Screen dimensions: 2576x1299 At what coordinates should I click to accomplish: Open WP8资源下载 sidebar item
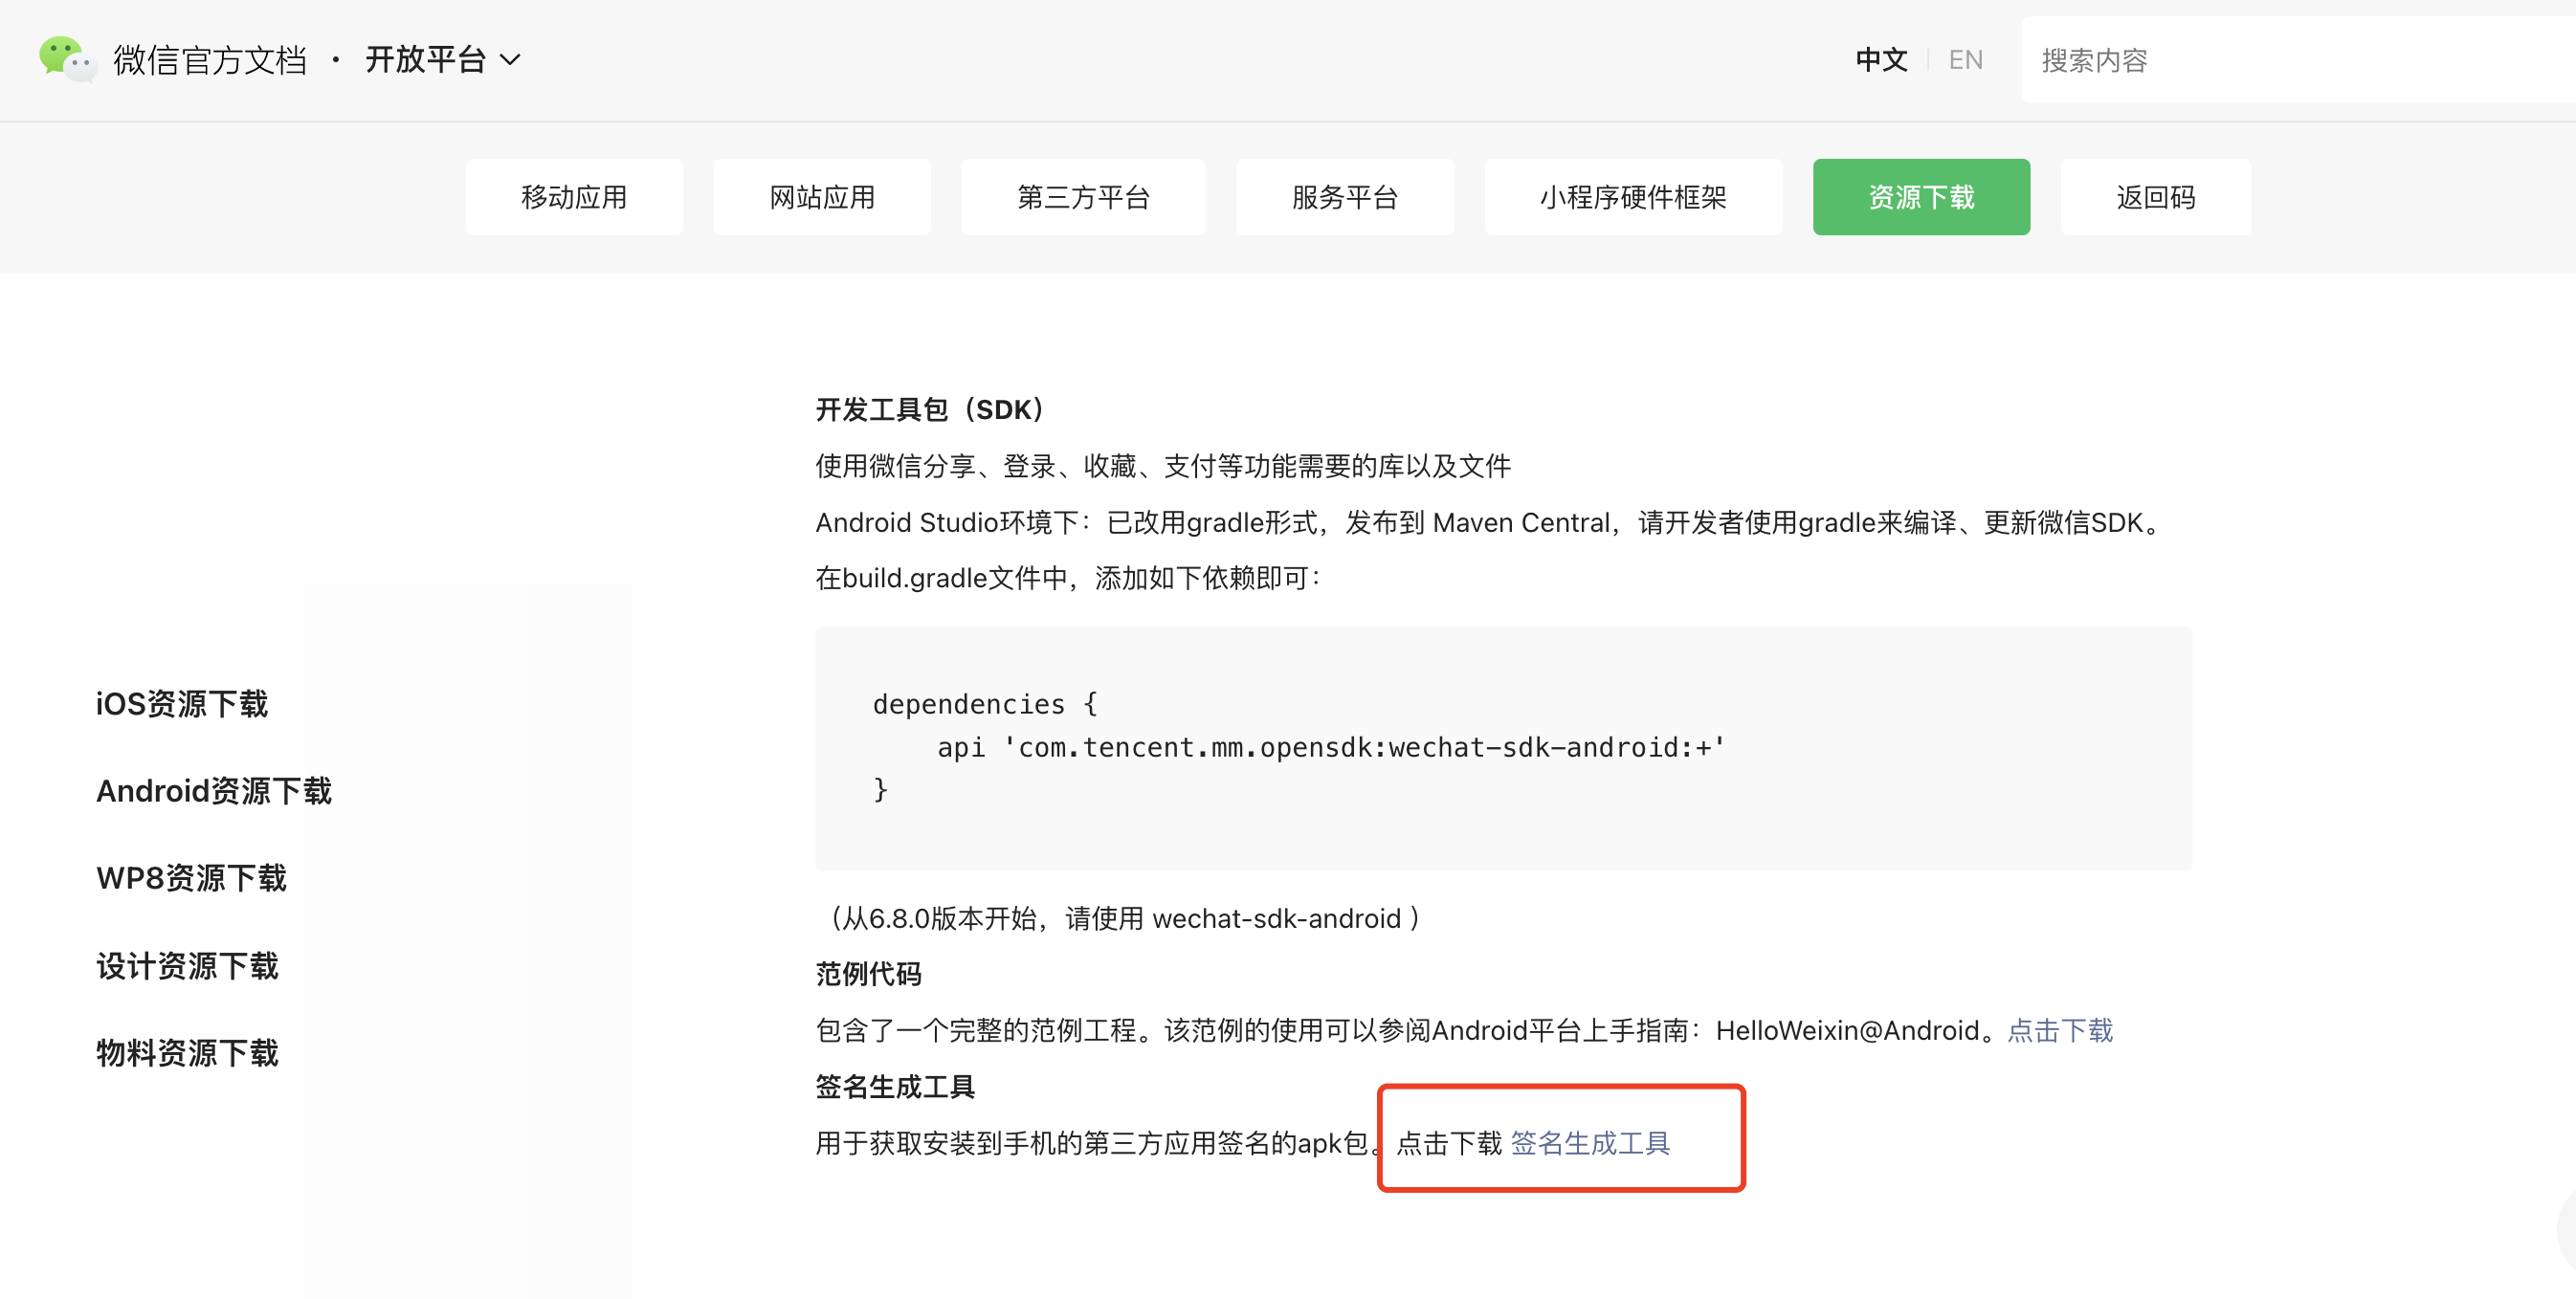click(x=192, y=878)
